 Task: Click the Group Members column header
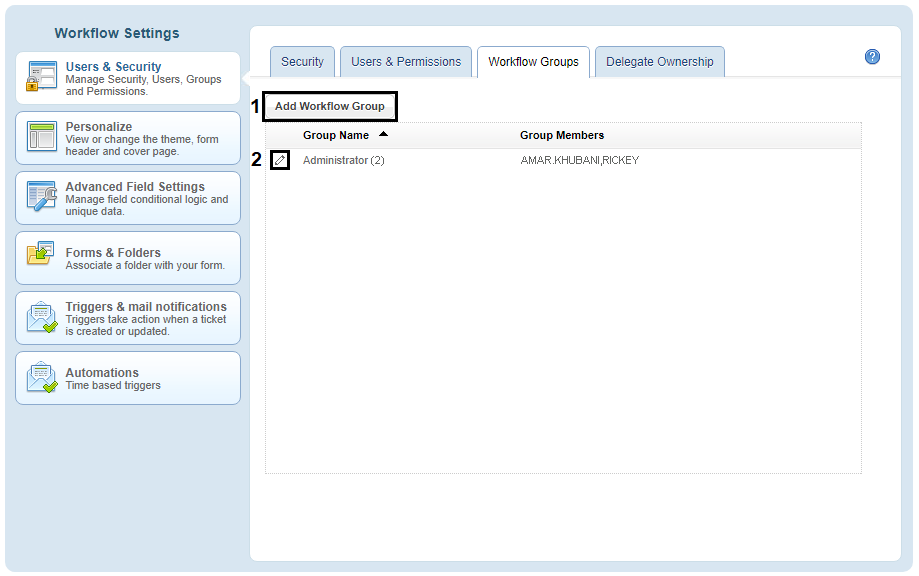click(562, 135)
